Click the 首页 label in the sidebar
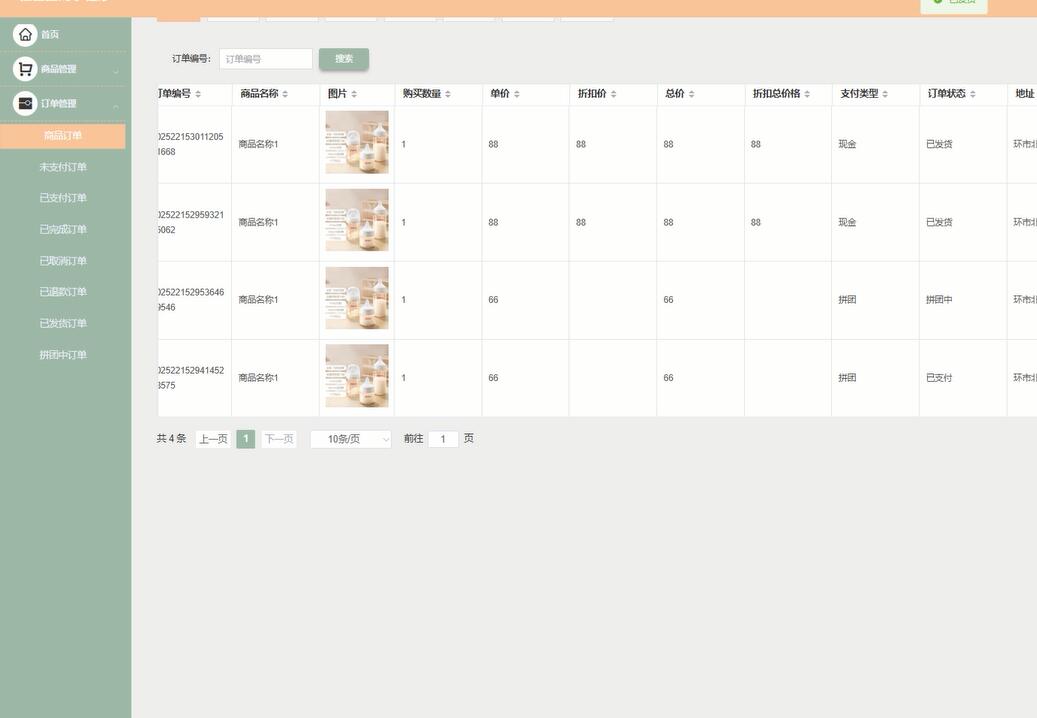Viewport: 1037px width, 718px height. 50,34
